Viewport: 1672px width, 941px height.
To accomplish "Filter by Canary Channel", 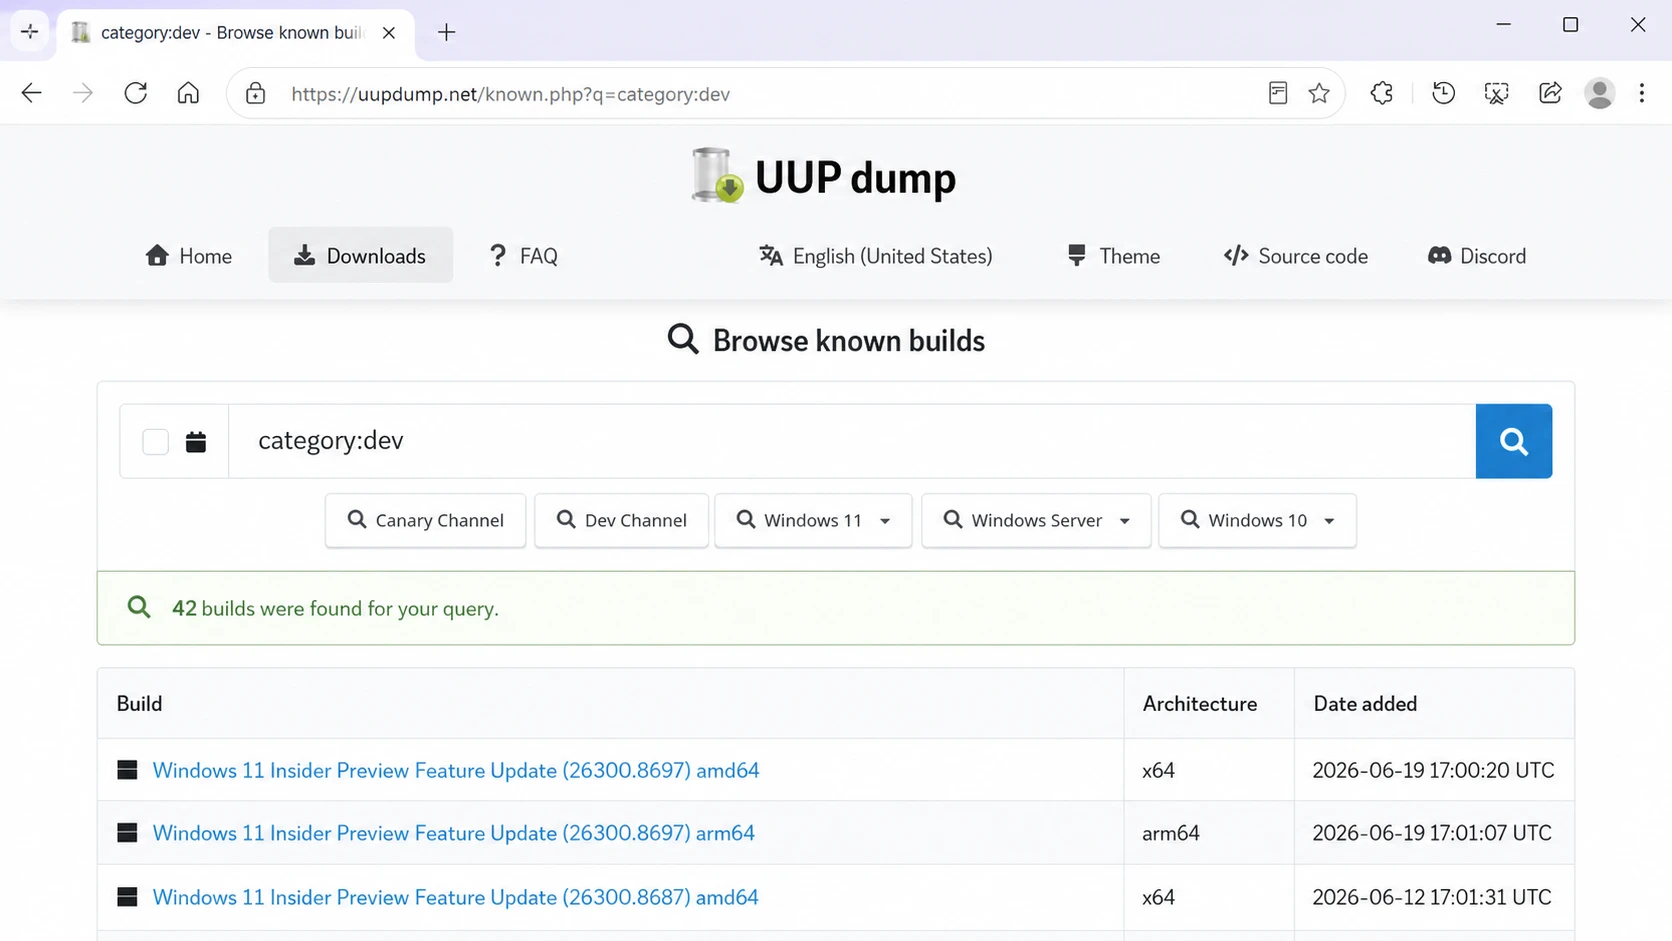I will (425, 520).
